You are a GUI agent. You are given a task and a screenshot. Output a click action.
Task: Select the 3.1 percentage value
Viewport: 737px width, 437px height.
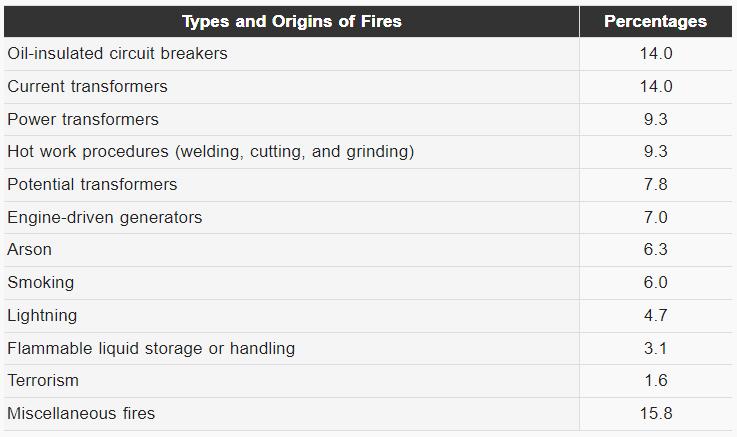(x=656, y=349)
